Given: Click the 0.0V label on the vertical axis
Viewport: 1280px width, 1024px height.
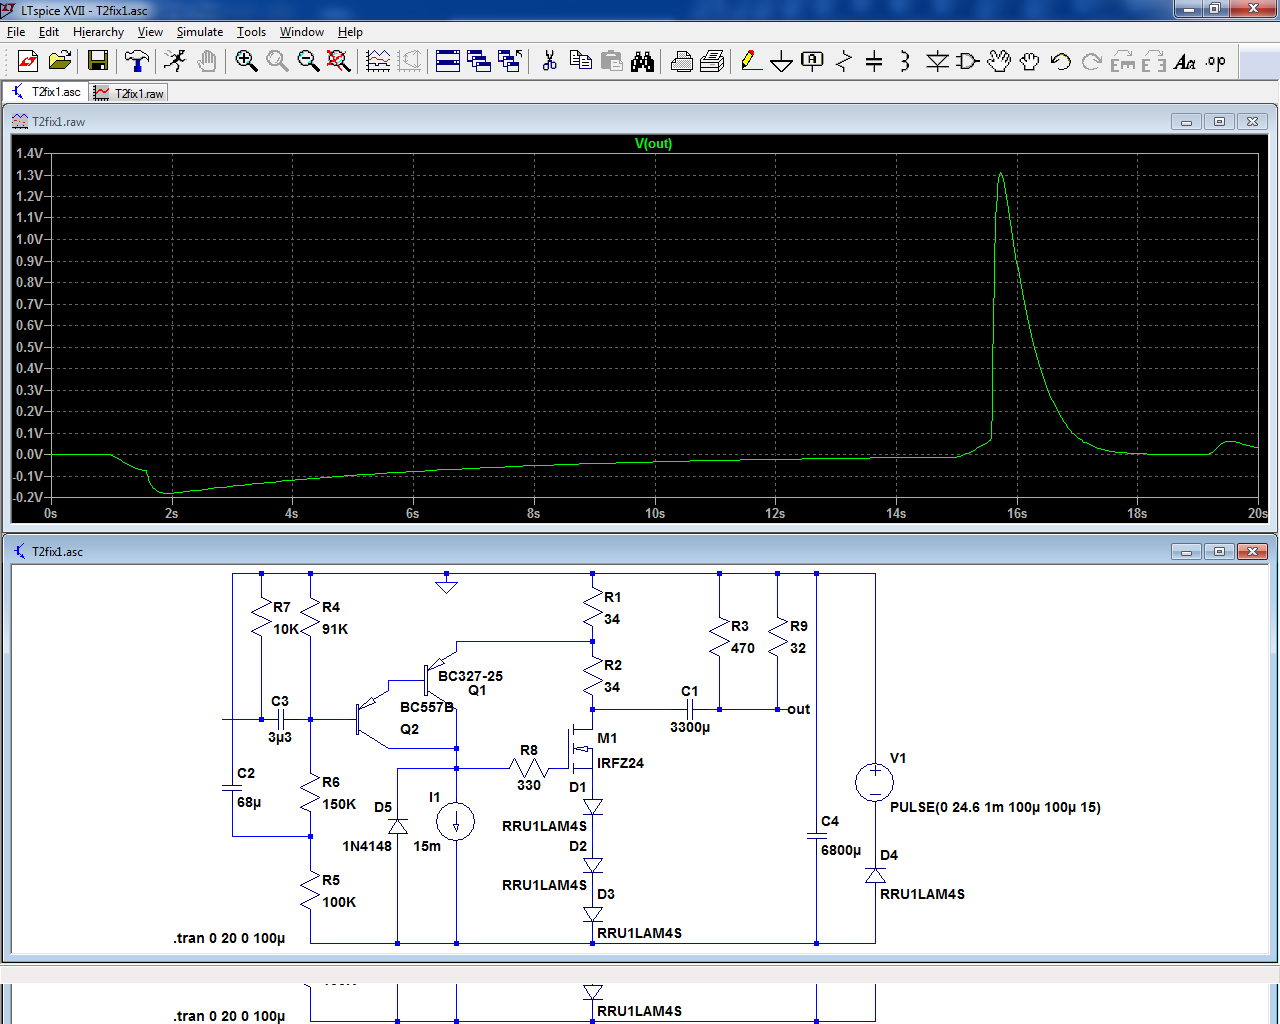Looking at the screenshot, I should point(29,454).
